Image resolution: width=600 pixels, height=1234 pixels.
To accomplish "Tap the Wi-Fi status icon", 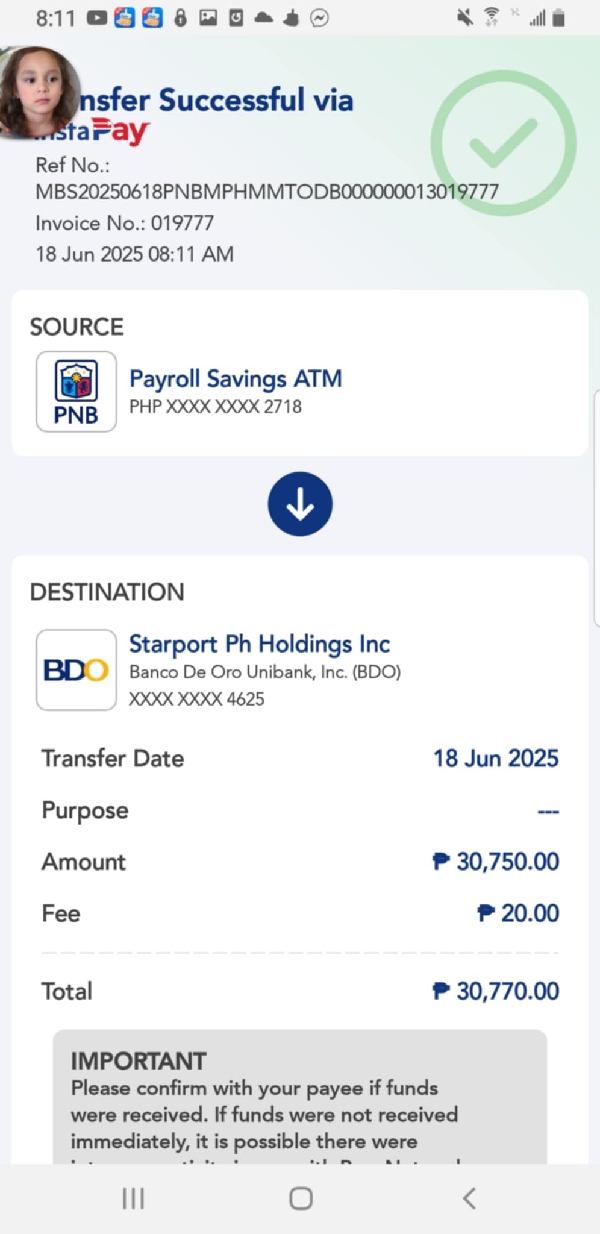I will [x=491, y=18].
